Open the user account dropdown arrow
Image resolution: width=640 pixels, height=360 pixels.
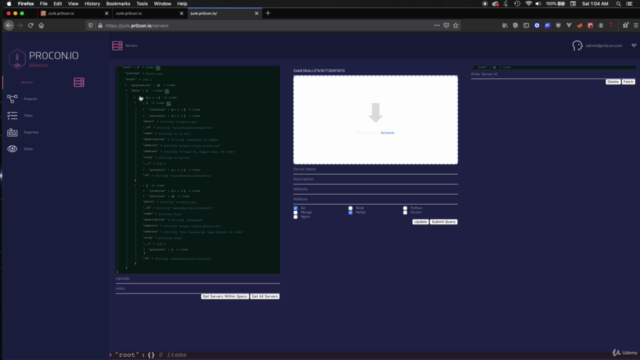[x=634, y=45]
